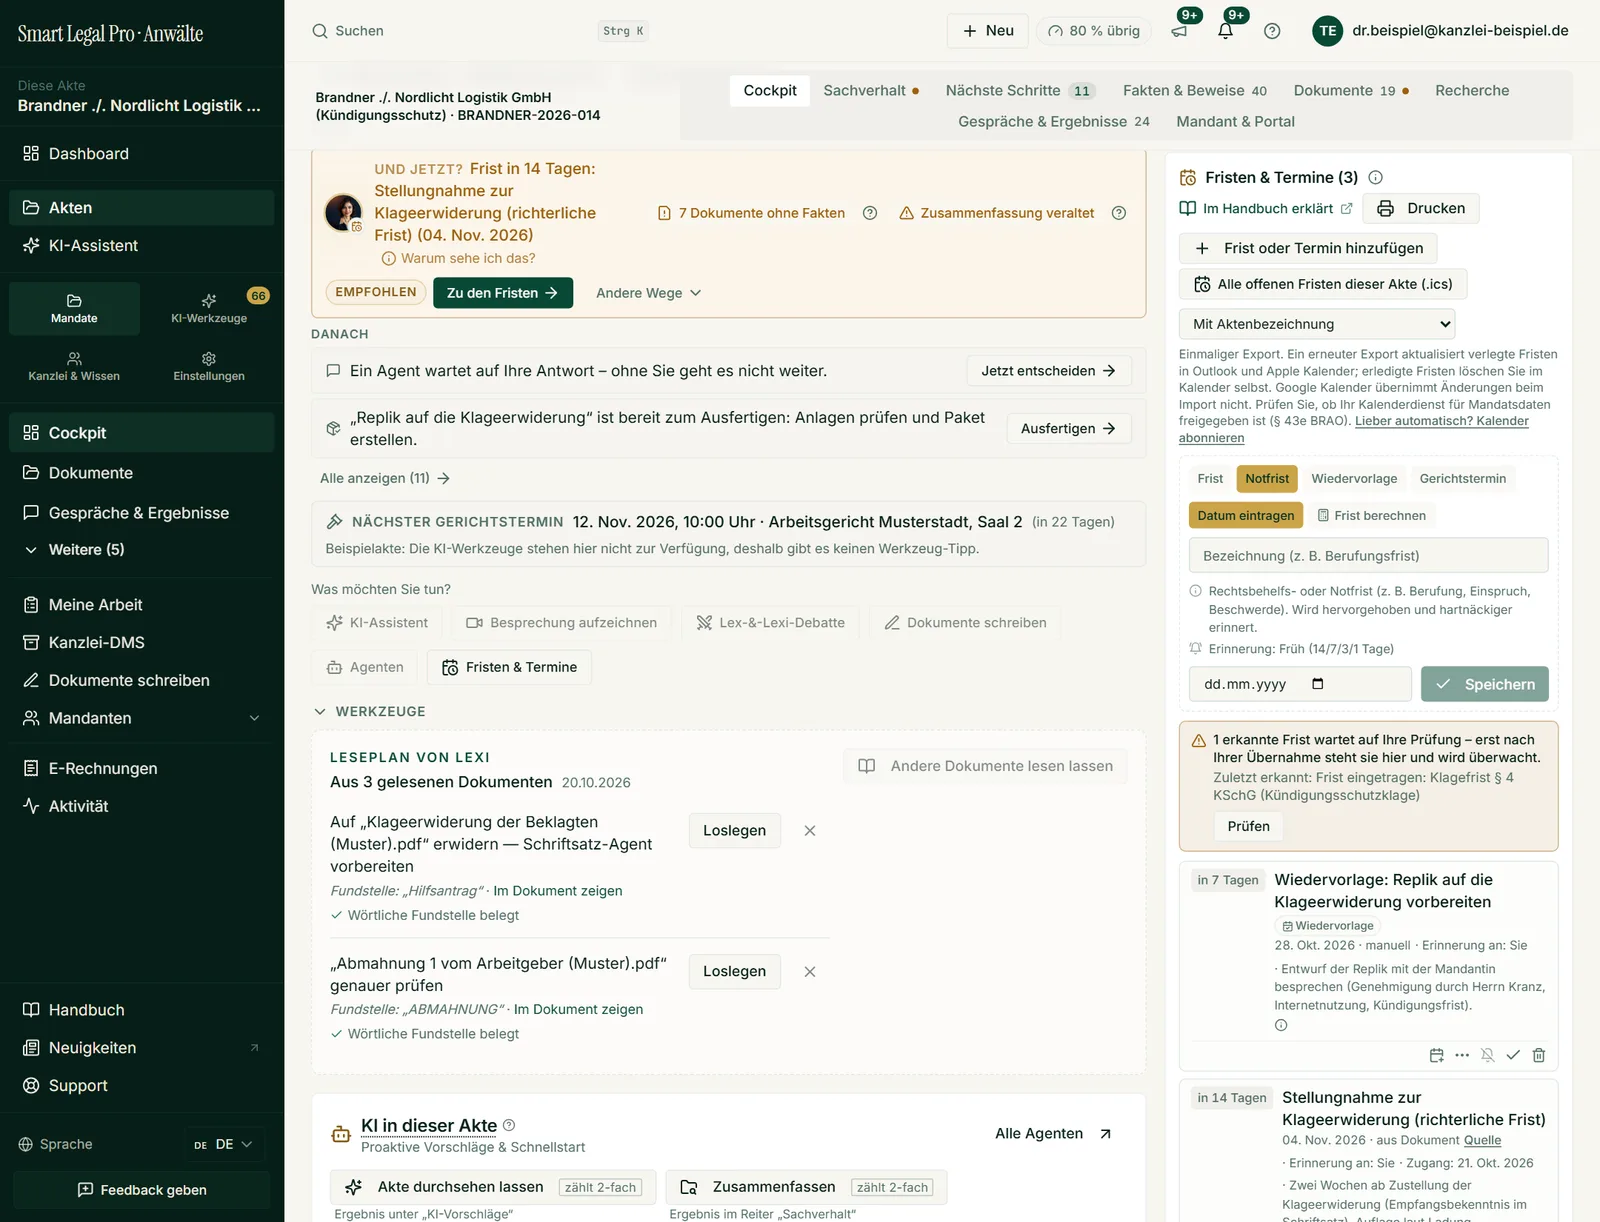Select the Gerichtstermin type option

[x=1462, y=479]
